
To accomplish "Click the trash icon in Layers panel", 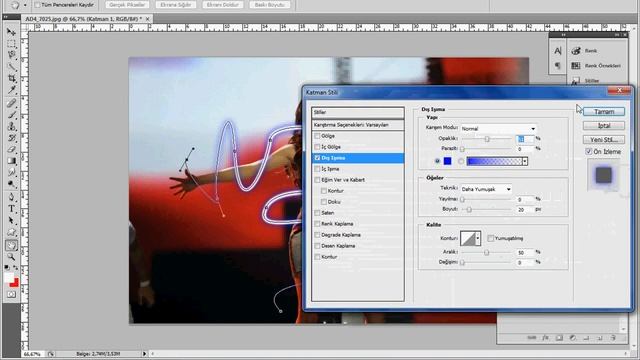I will [x=613, y=338].
